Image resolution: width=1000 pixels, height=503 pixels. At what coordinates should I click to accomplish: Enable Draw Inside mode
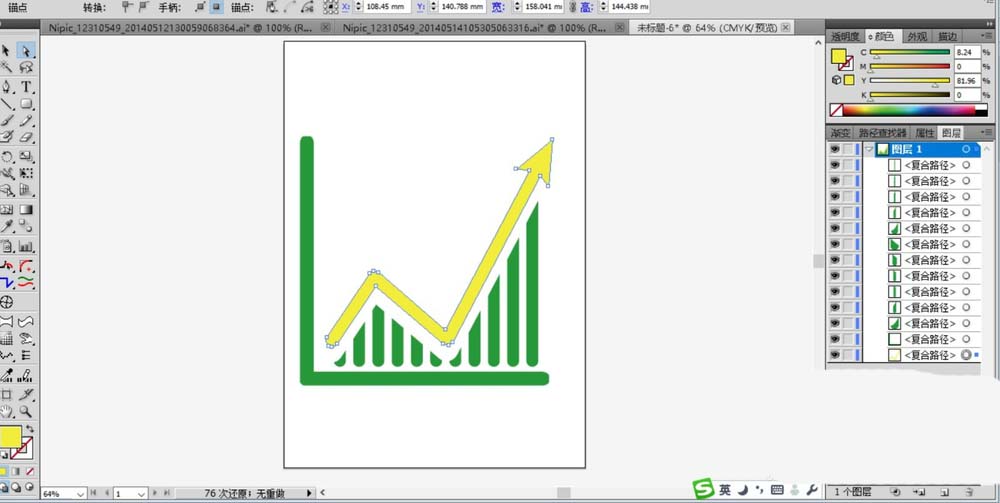(x=29, y=487)
